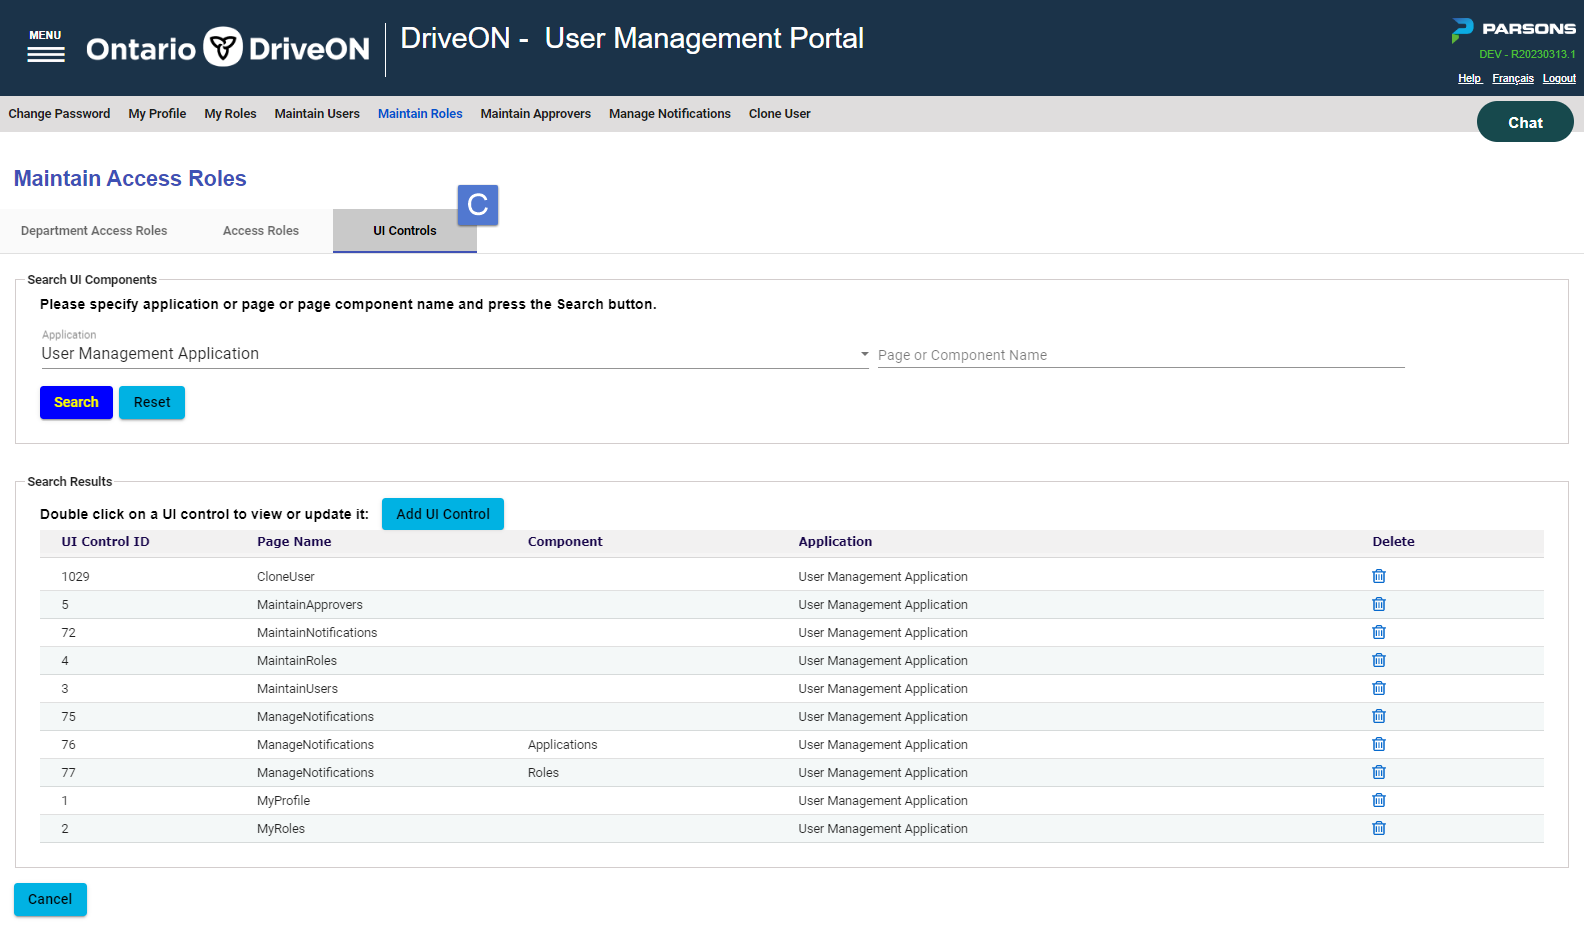Open the hamburger MENU icon

point(45,47)
